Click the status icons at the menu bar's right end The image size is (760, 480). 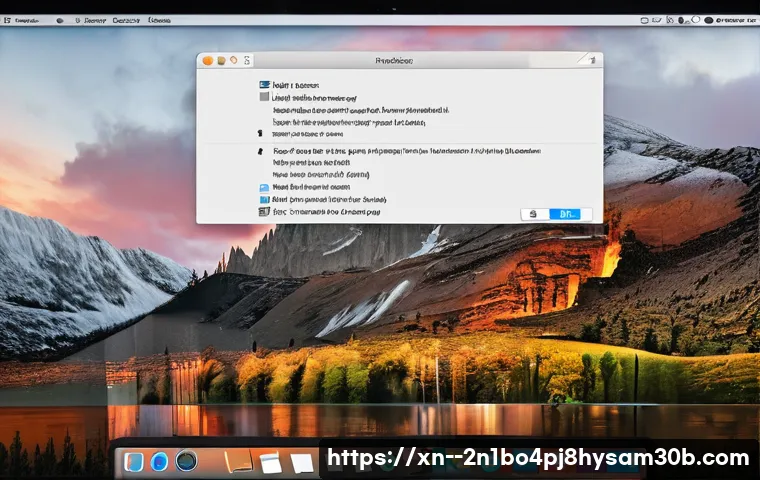pyautogui.click(x=725, y=19)
